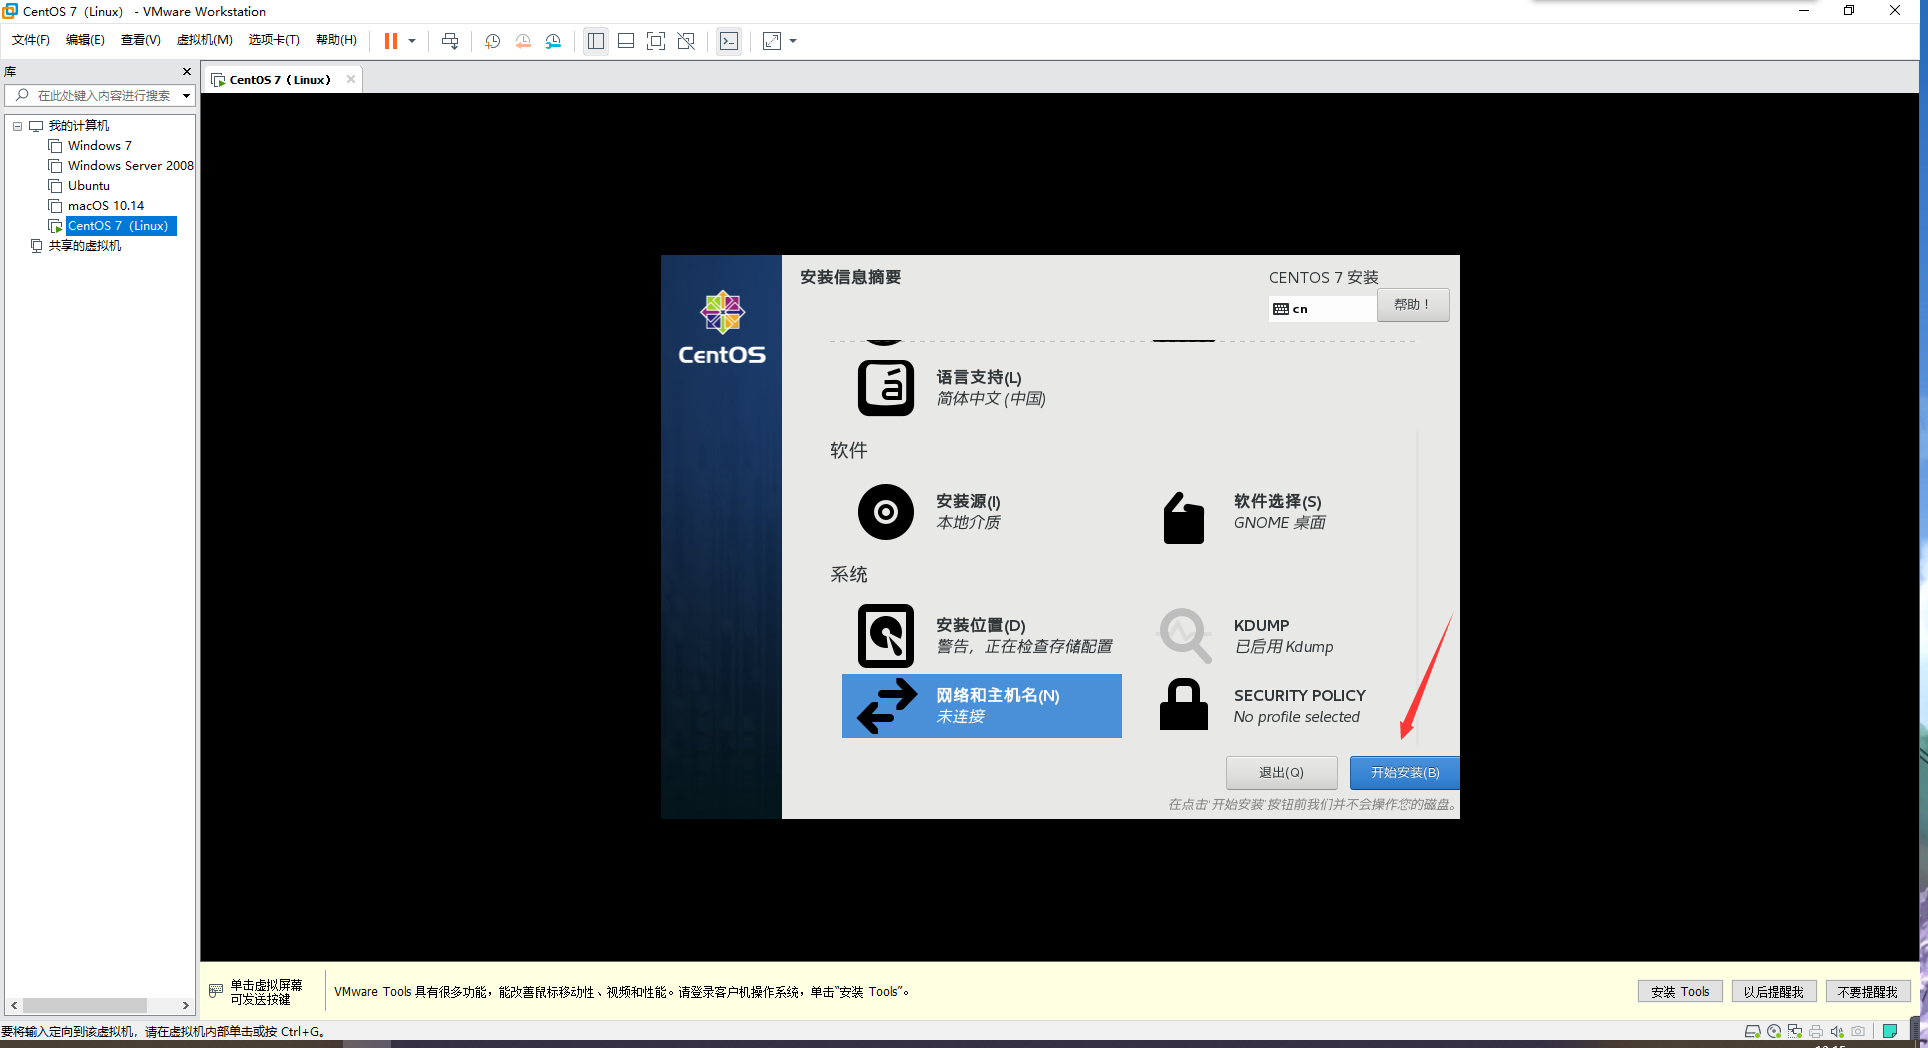Screen dimensions: 1928x1048
Task: Click the network adapter status icon
Action: [1795, 1032]
